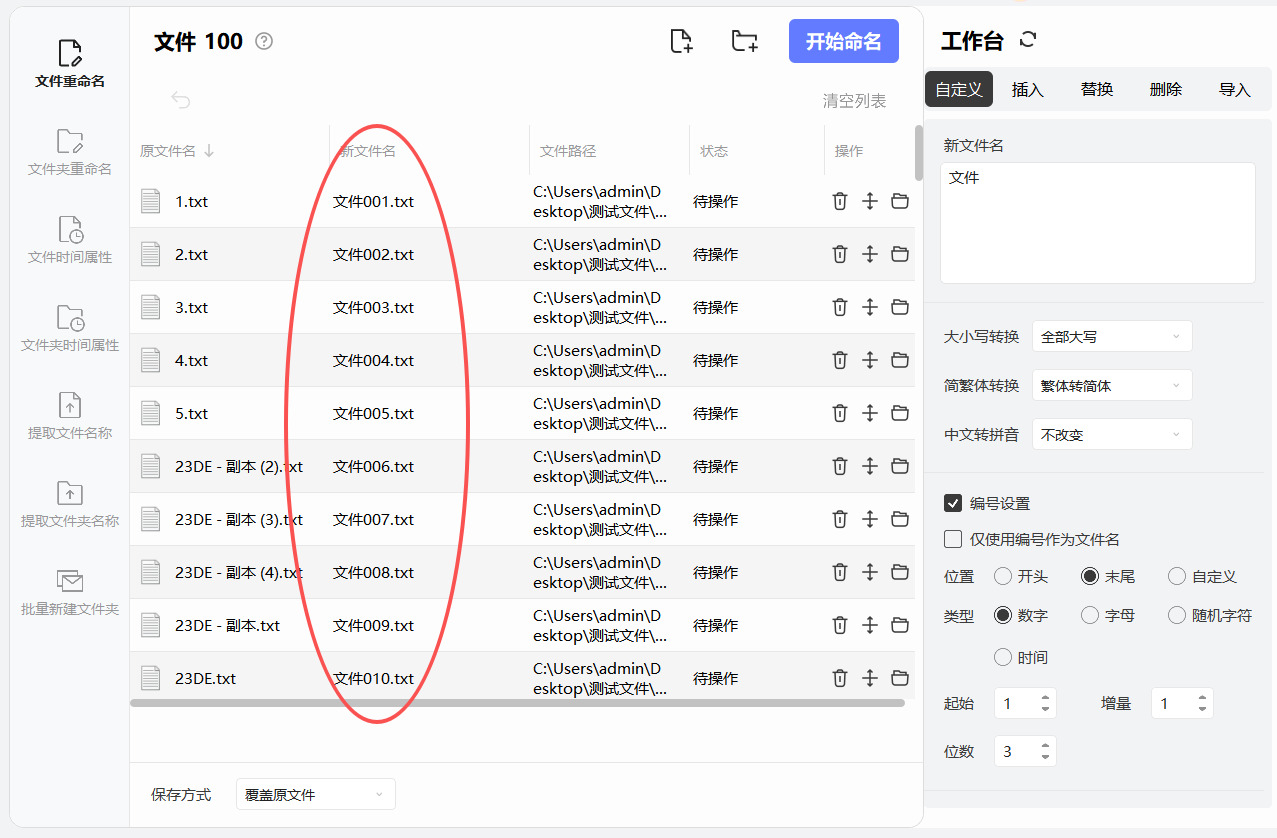Open 批量新建文件夹 in the sidebar
This screenshot has height=838, width=1277.
[70, 593]
